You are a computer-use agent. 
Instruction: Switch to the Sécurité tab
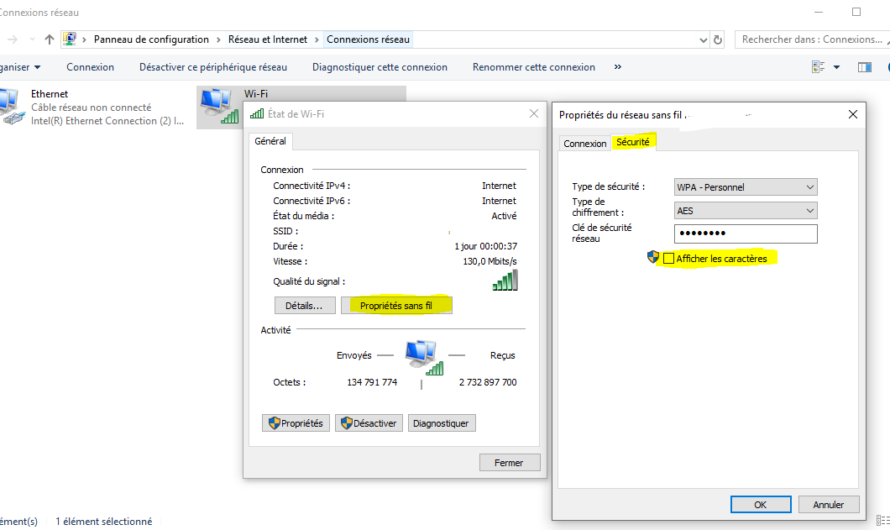coord(633,142)
